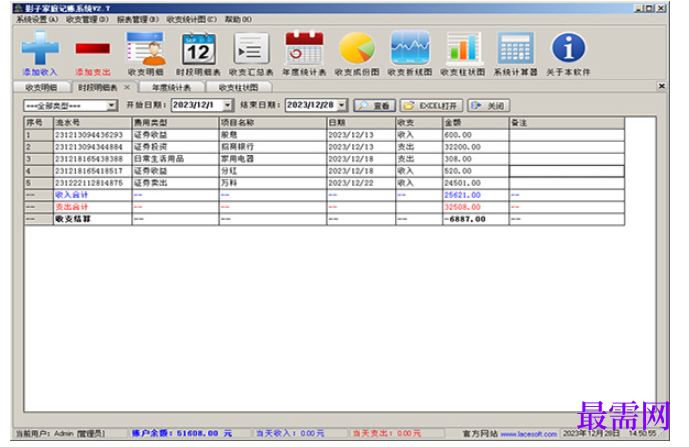Screen dimensions: 689x447
Task: Select serial number 231218165438388
Action: 92,159
